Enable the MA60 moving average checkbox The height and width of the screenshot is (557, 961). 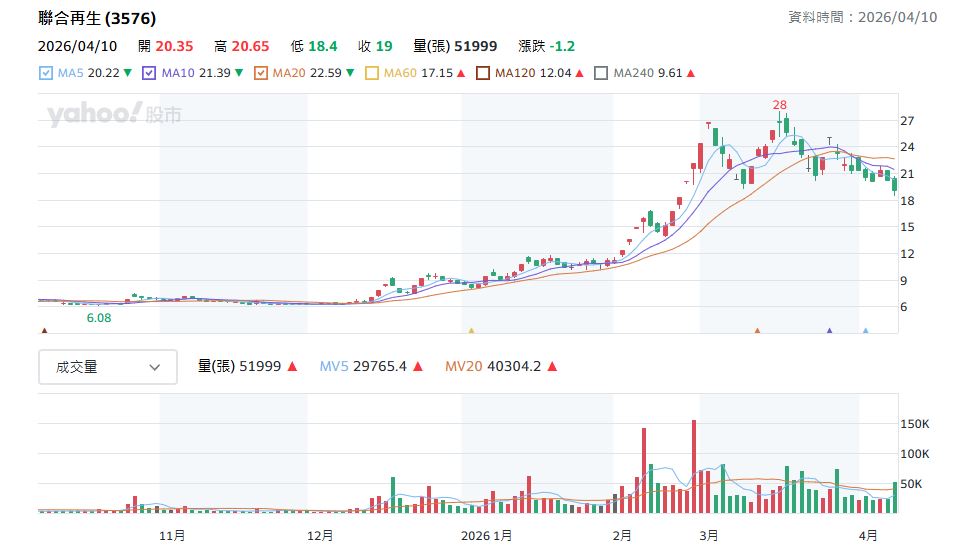coord(373,73)
